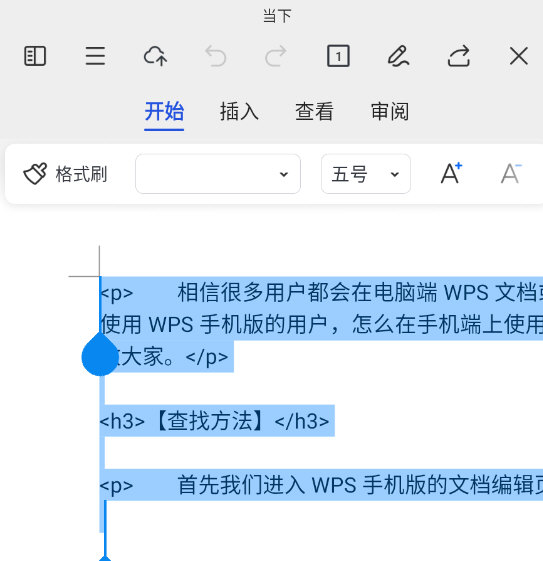Click the redo arrow icon
The image size is (543, 561).
tap(276, 56)
